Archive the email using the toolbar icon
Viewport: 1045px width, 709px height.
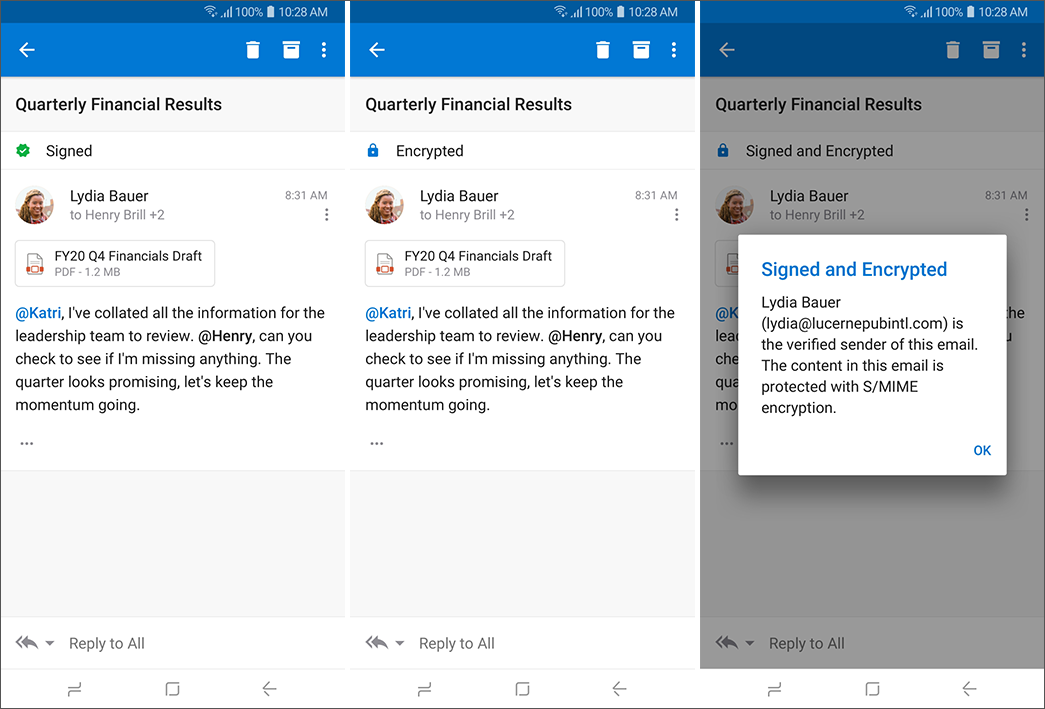[x=291, y=49]
